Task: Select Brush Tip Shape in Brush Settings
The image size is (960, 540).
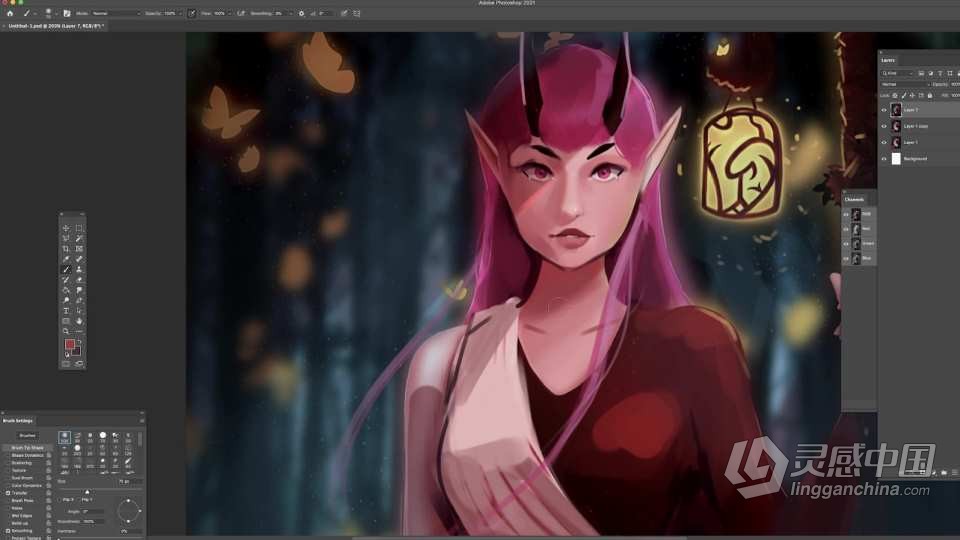Action: [x=28, y=448]
